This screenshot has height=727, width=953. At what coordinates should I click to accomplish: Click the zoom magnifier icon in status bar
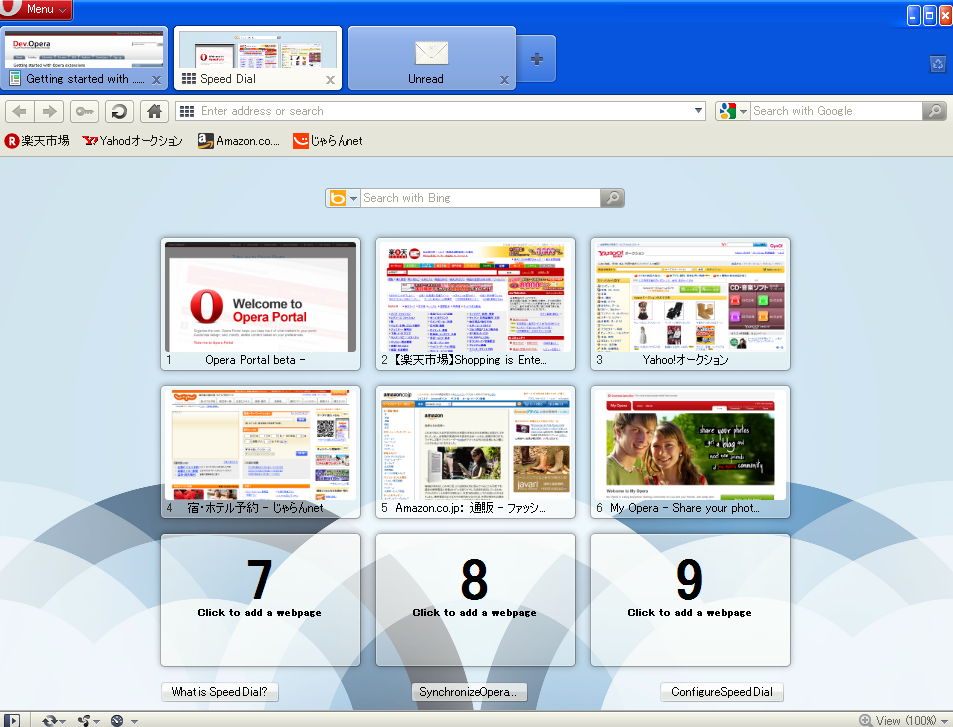(865, 720)
